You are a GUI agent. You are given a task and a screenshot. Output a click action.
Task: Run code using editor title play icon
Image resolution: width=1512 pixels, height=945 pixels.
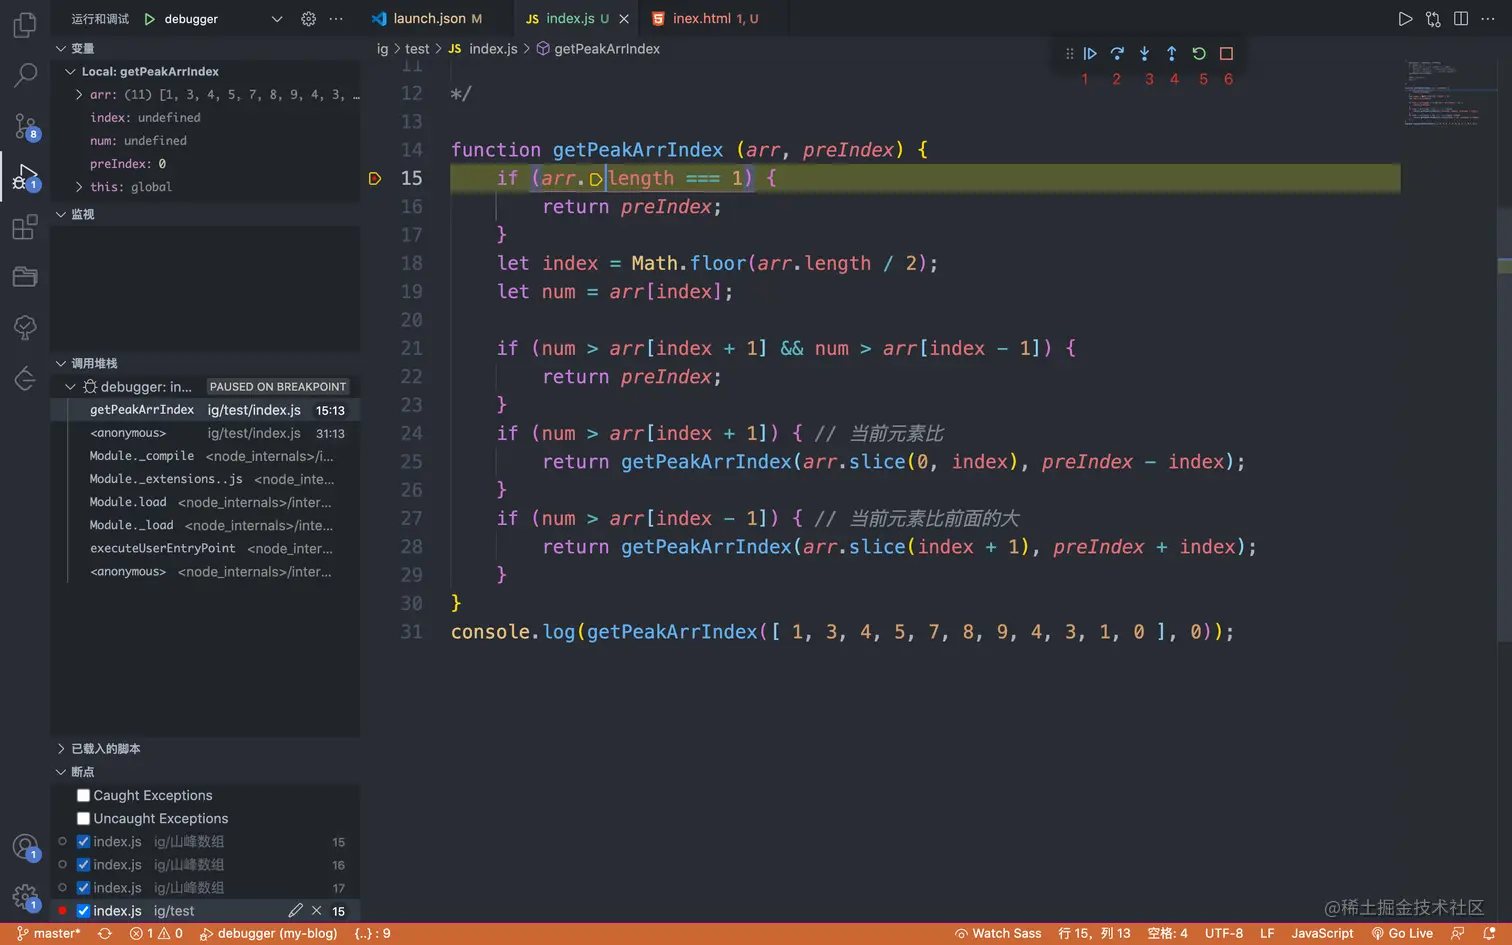(x=1405, y=19)
